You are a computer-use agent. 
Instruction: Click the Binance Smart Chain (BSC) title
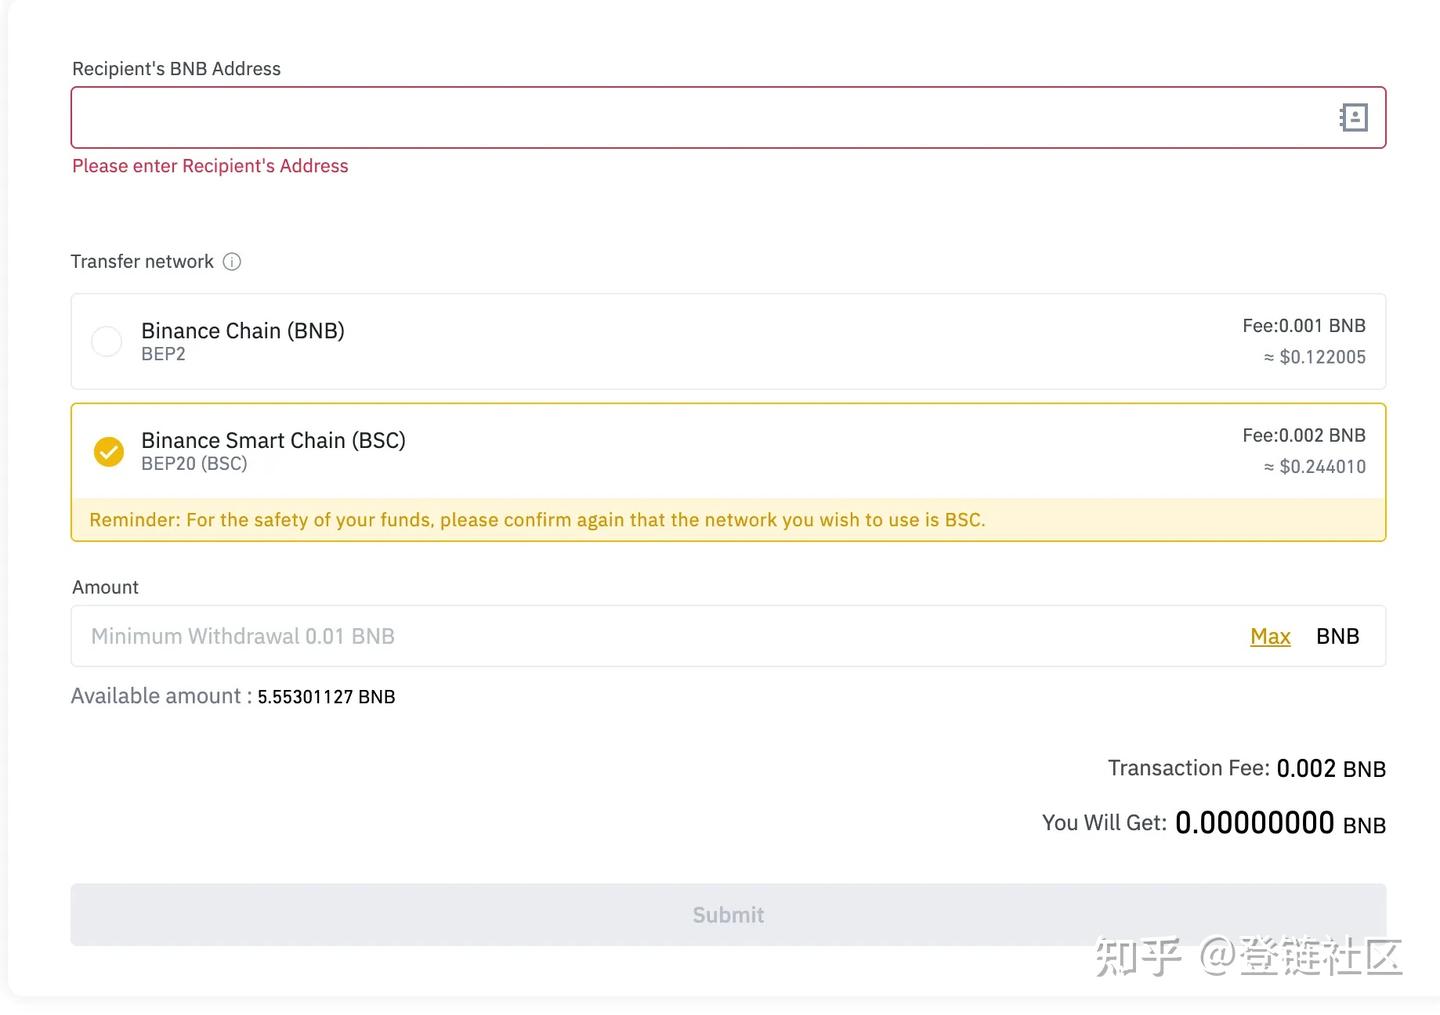273,440
